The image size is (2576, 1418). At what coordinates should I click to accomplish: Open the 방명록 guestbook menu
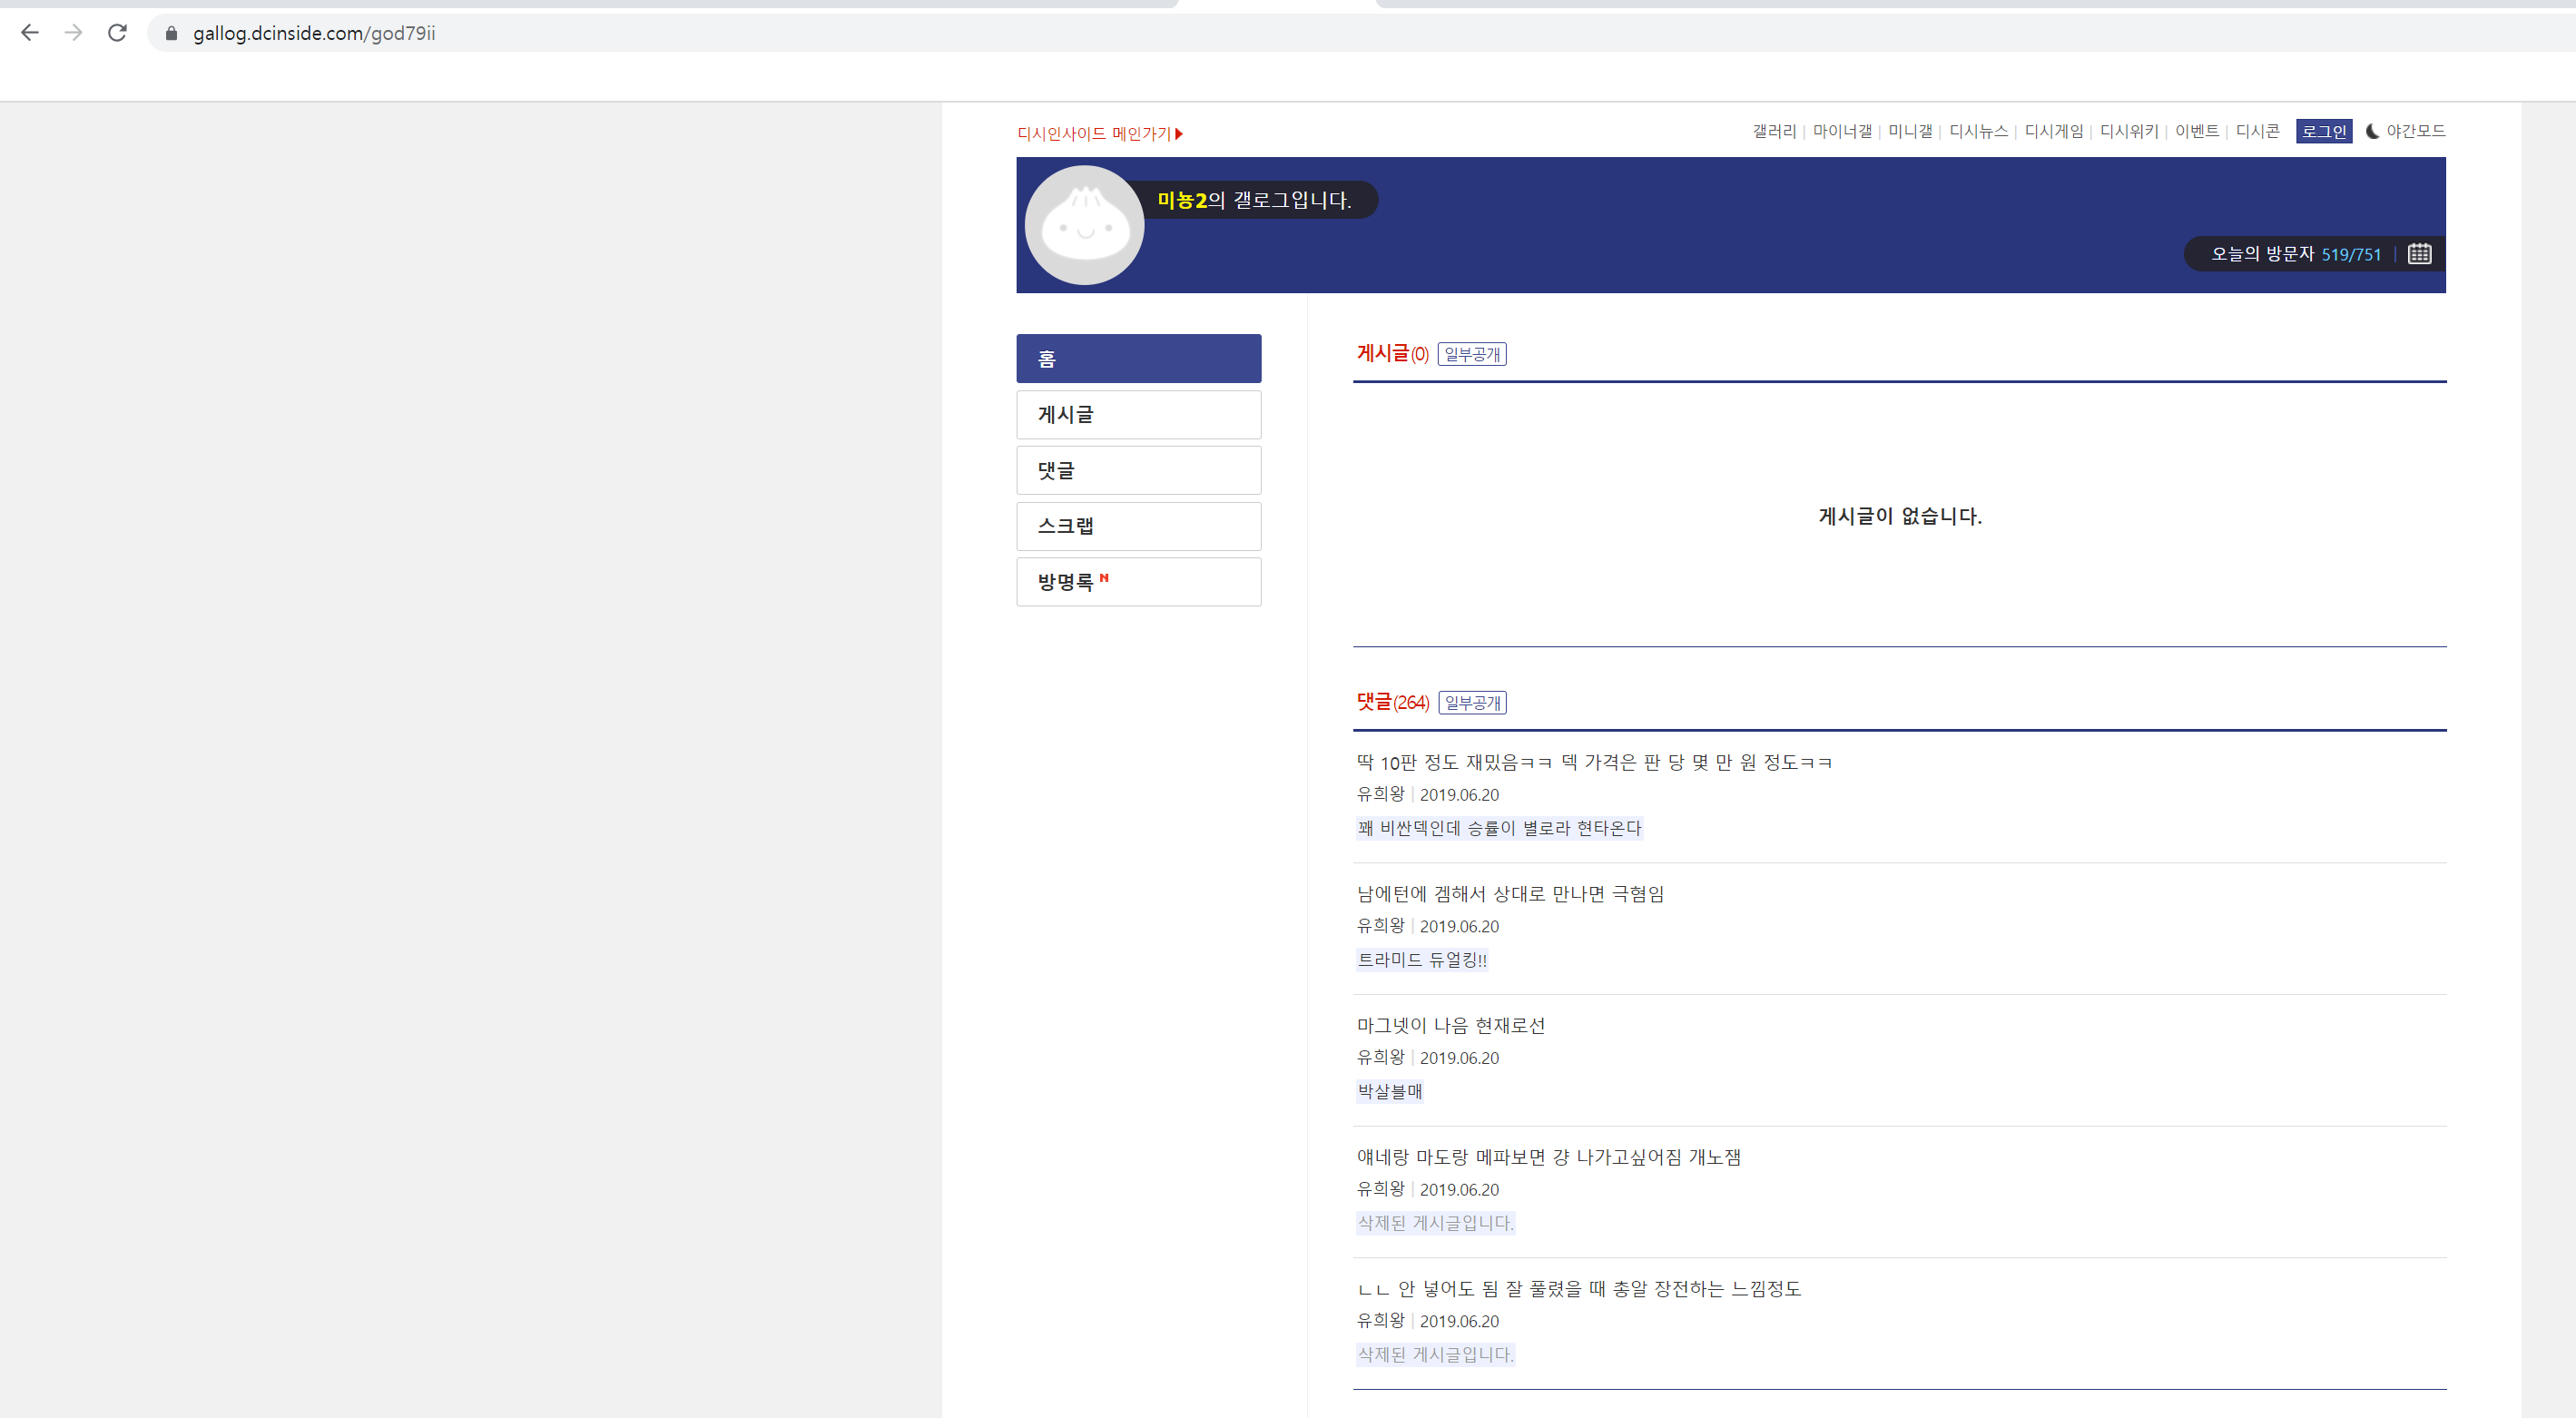(x=1138, y=582)
